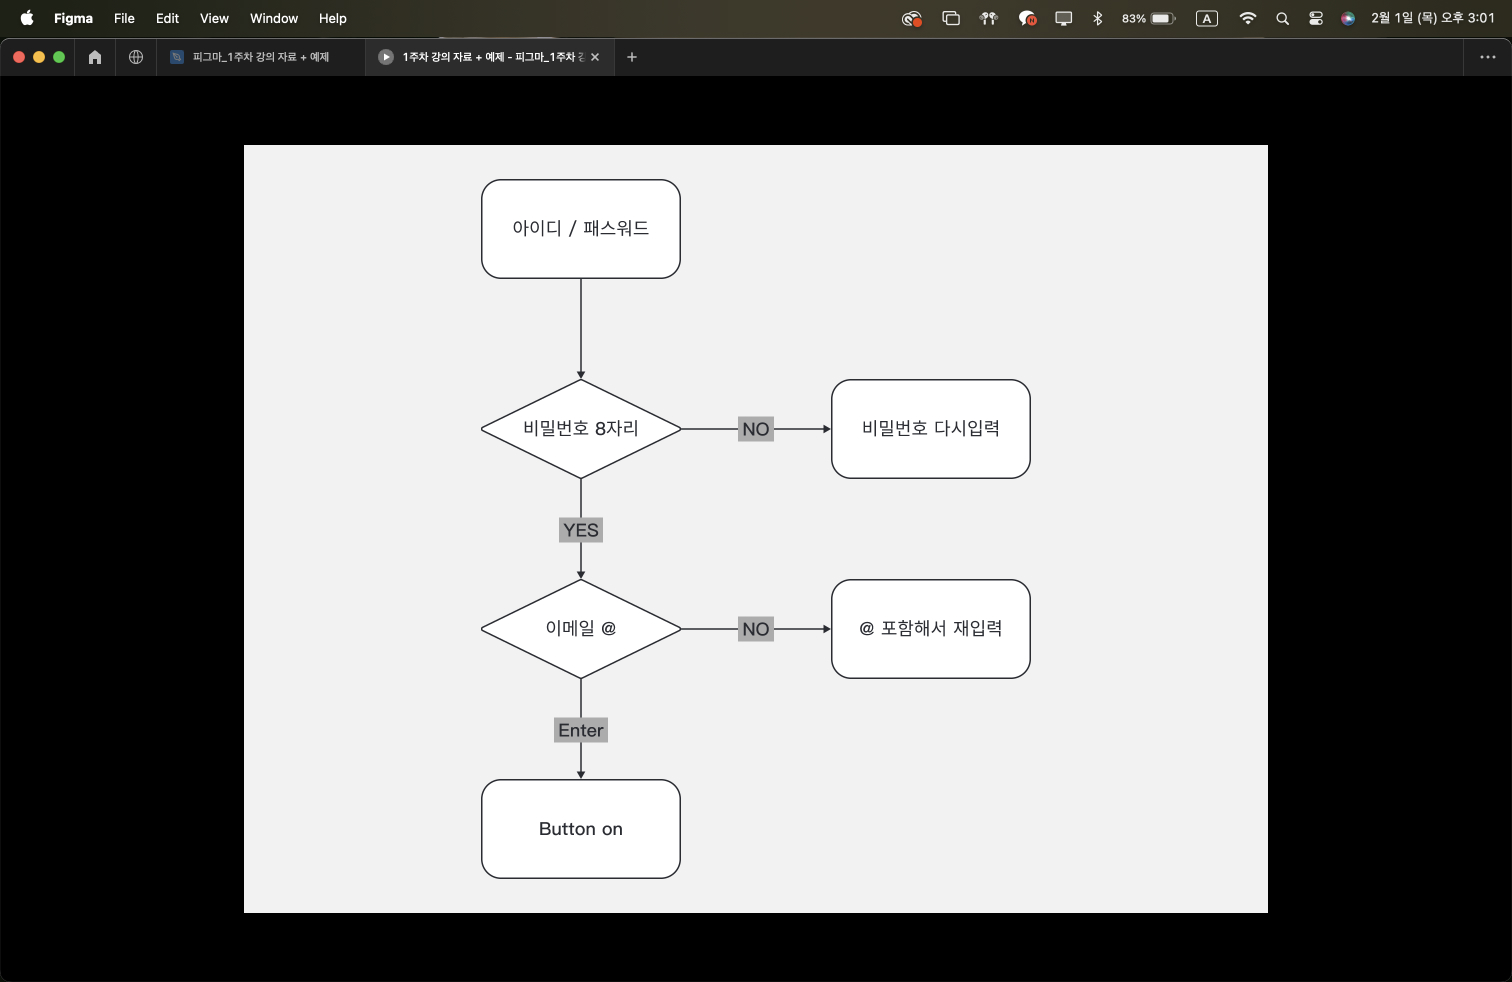Click the 이메일 @ decision diamond
1512x982 pixels.
[581, 629]
